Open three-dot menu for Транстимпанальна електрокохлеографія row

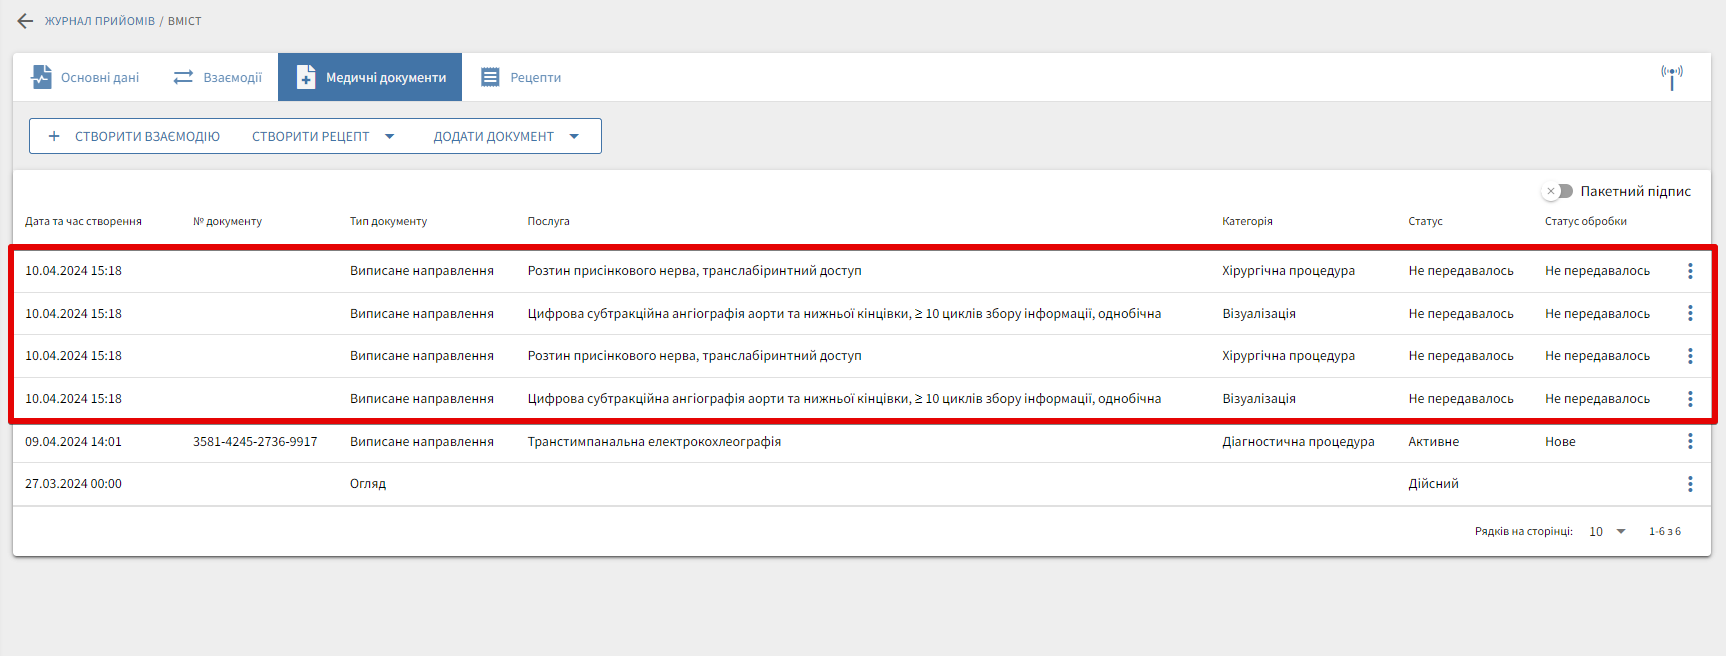point(1690,441)
